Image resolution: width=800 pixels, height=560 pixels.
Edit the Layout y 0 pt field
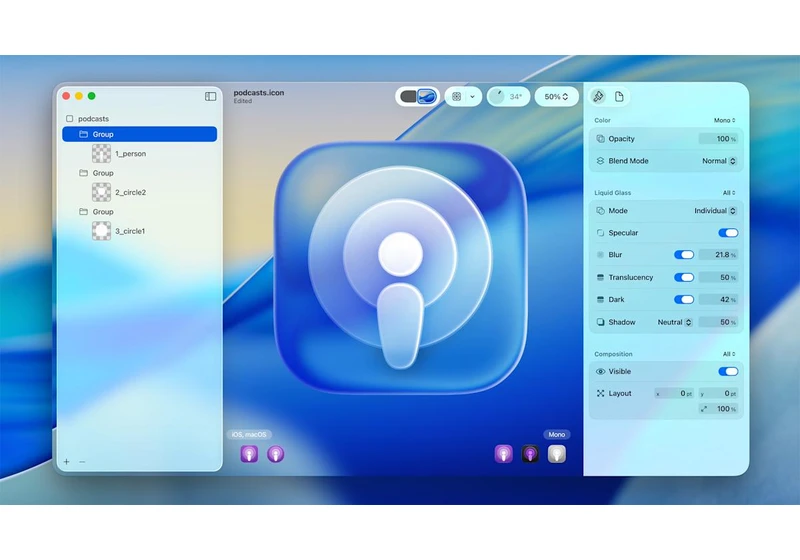(718, 393)
